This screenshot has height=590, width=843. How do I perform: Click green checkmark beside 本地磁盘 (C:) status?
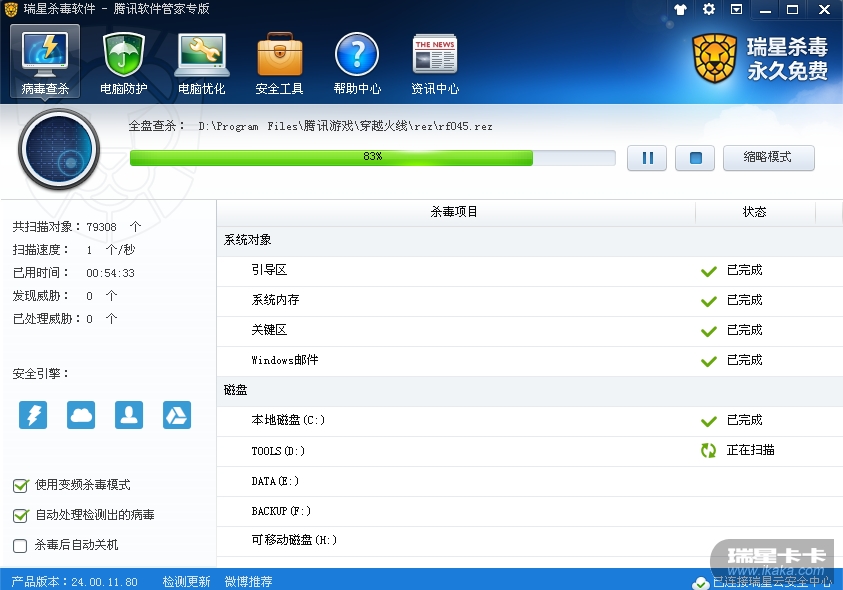(709, 421)
